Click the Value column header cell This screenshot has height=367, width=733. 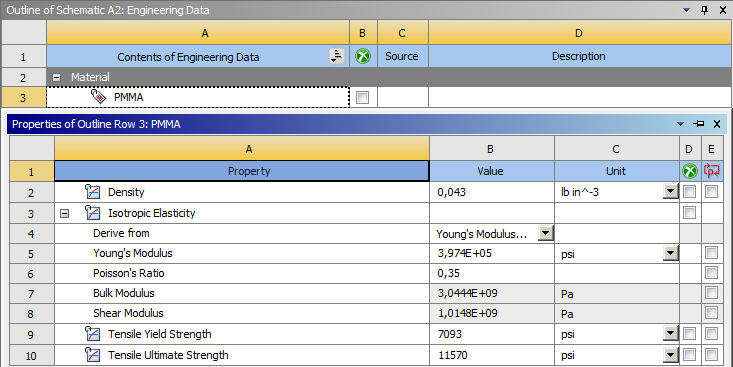pyautogui.click(x=492, y=171)
